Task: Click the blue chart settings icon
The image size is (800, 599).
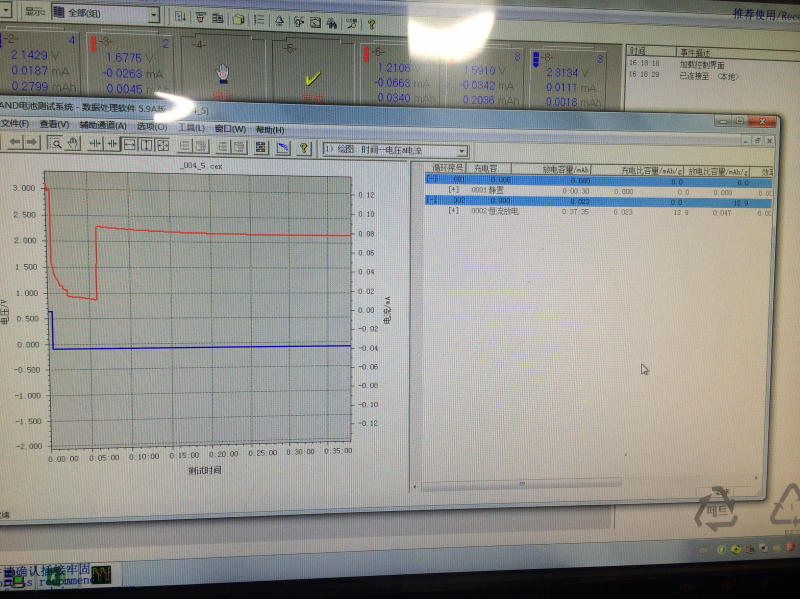Action: click(283, 148)
